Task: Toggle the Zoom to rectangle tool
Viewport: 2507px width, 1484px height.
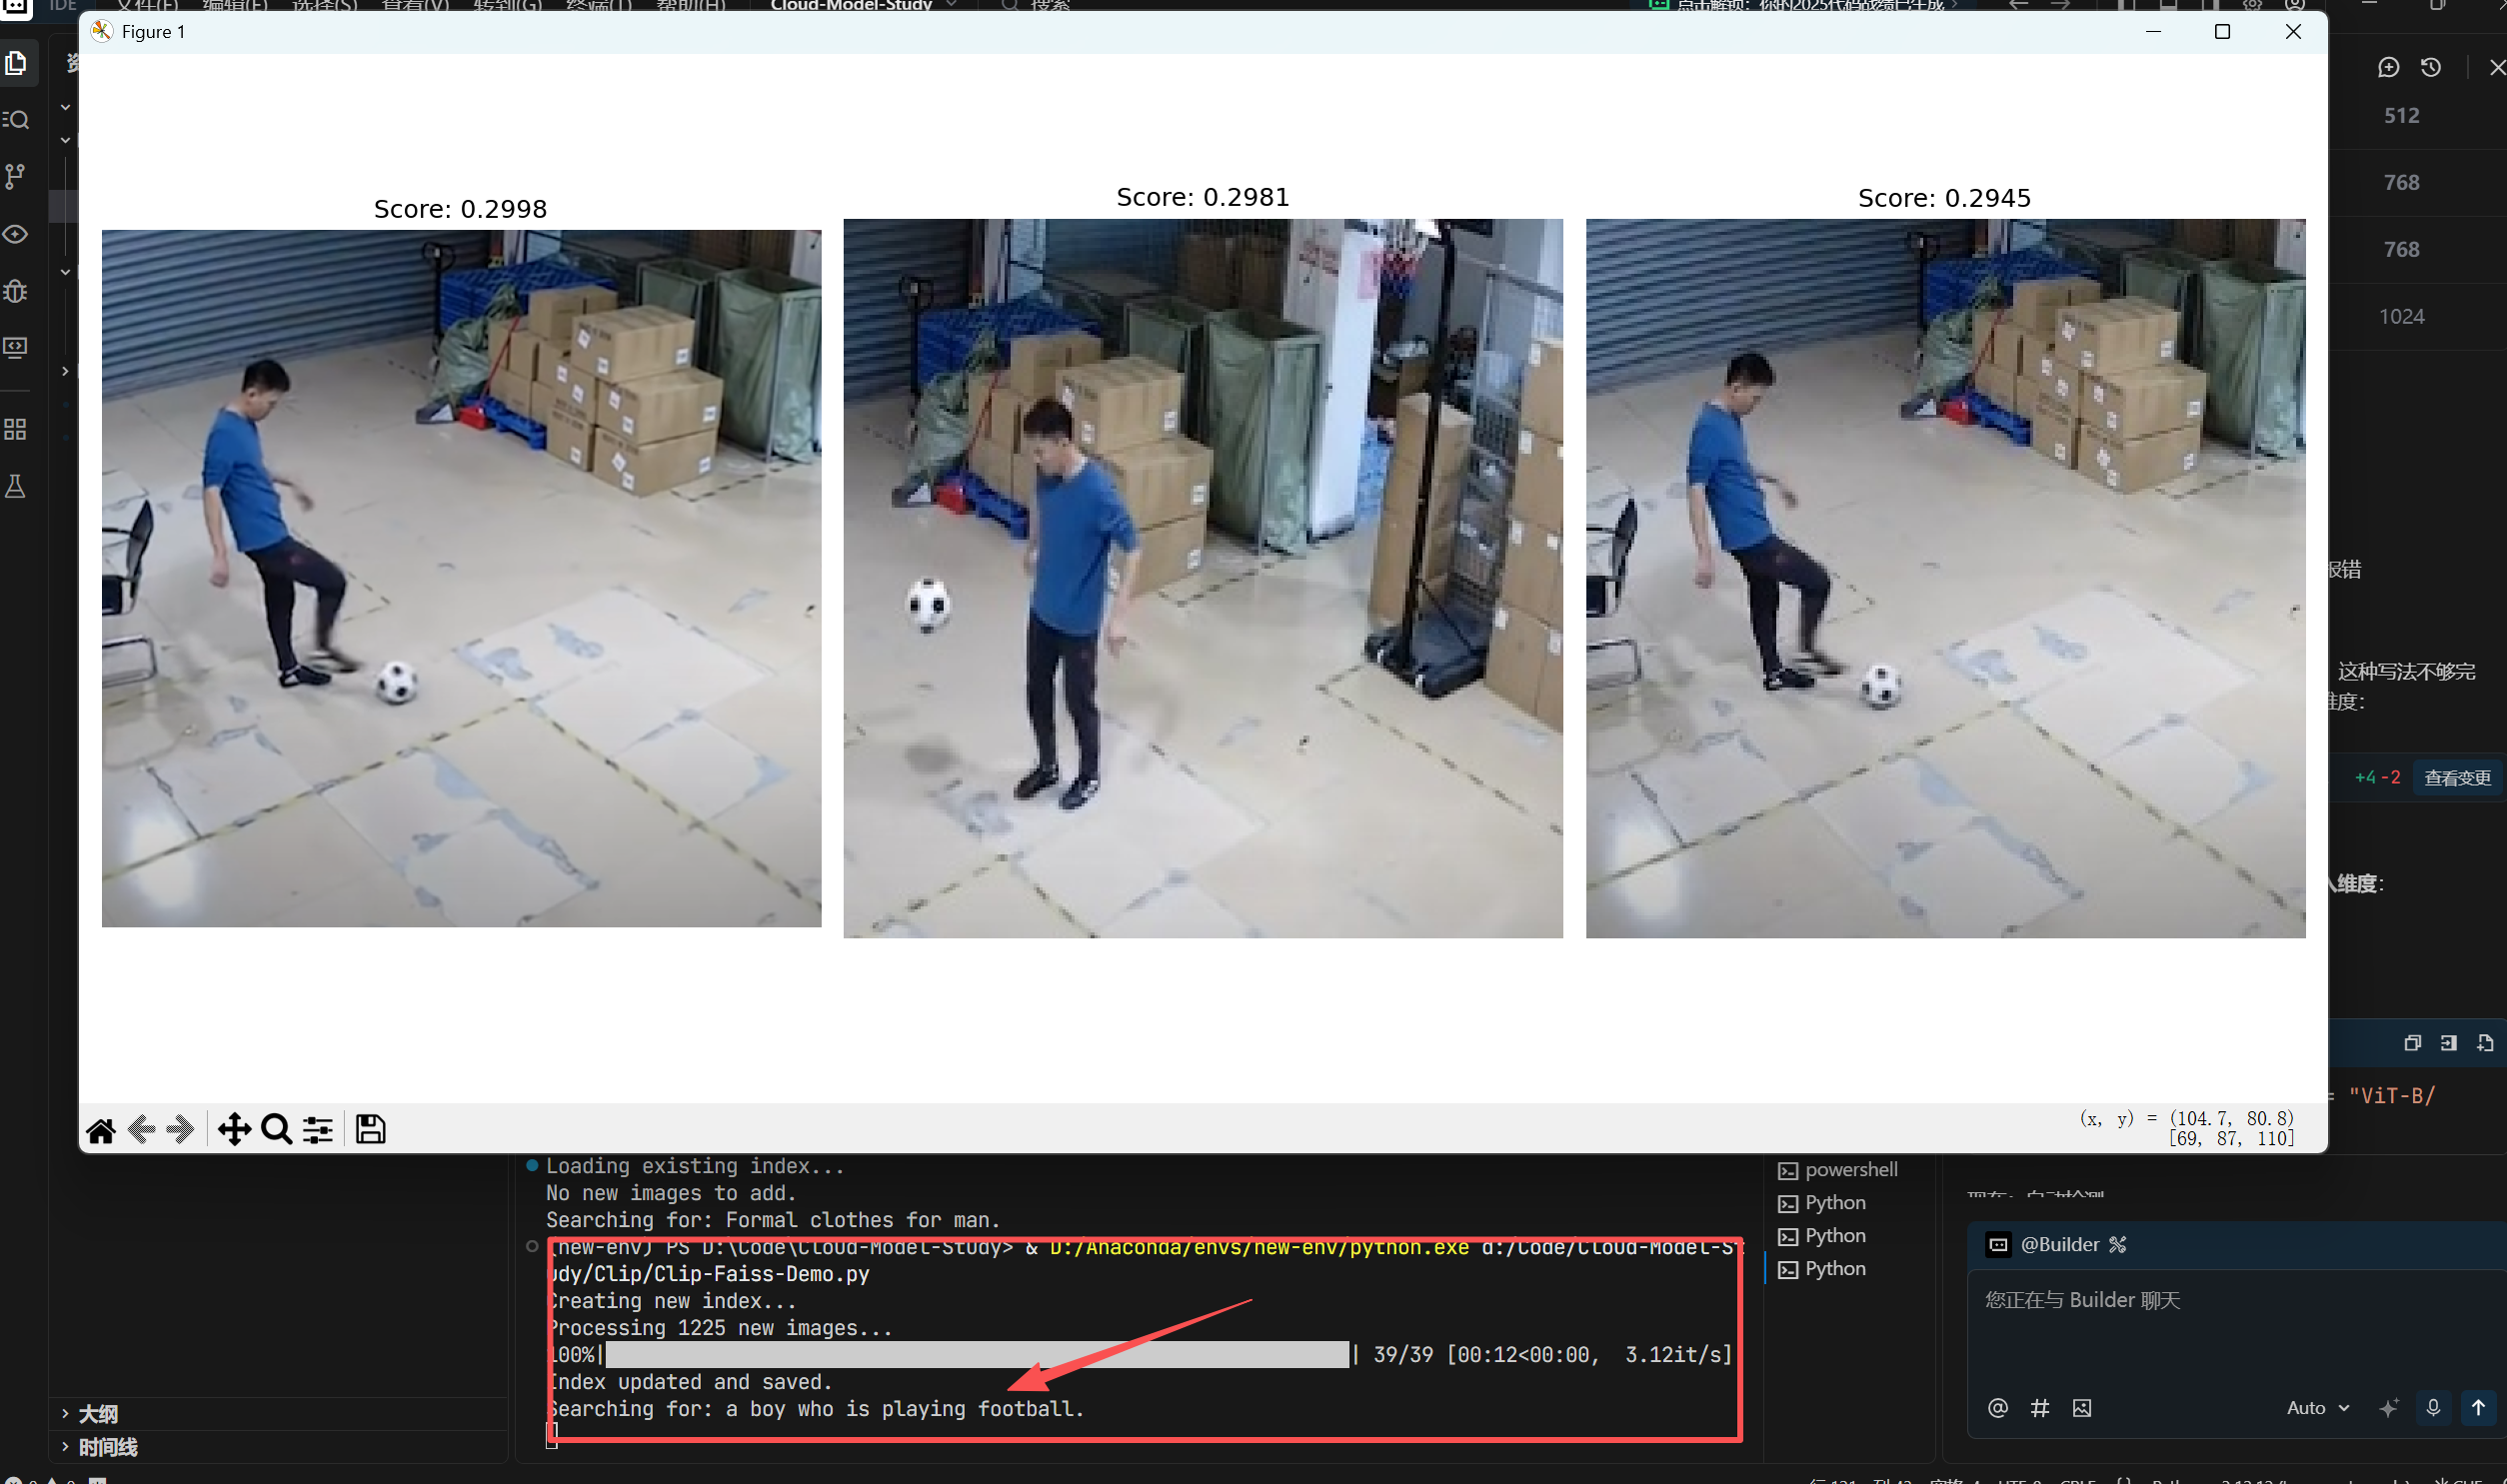Action: tap(276, 1130)
